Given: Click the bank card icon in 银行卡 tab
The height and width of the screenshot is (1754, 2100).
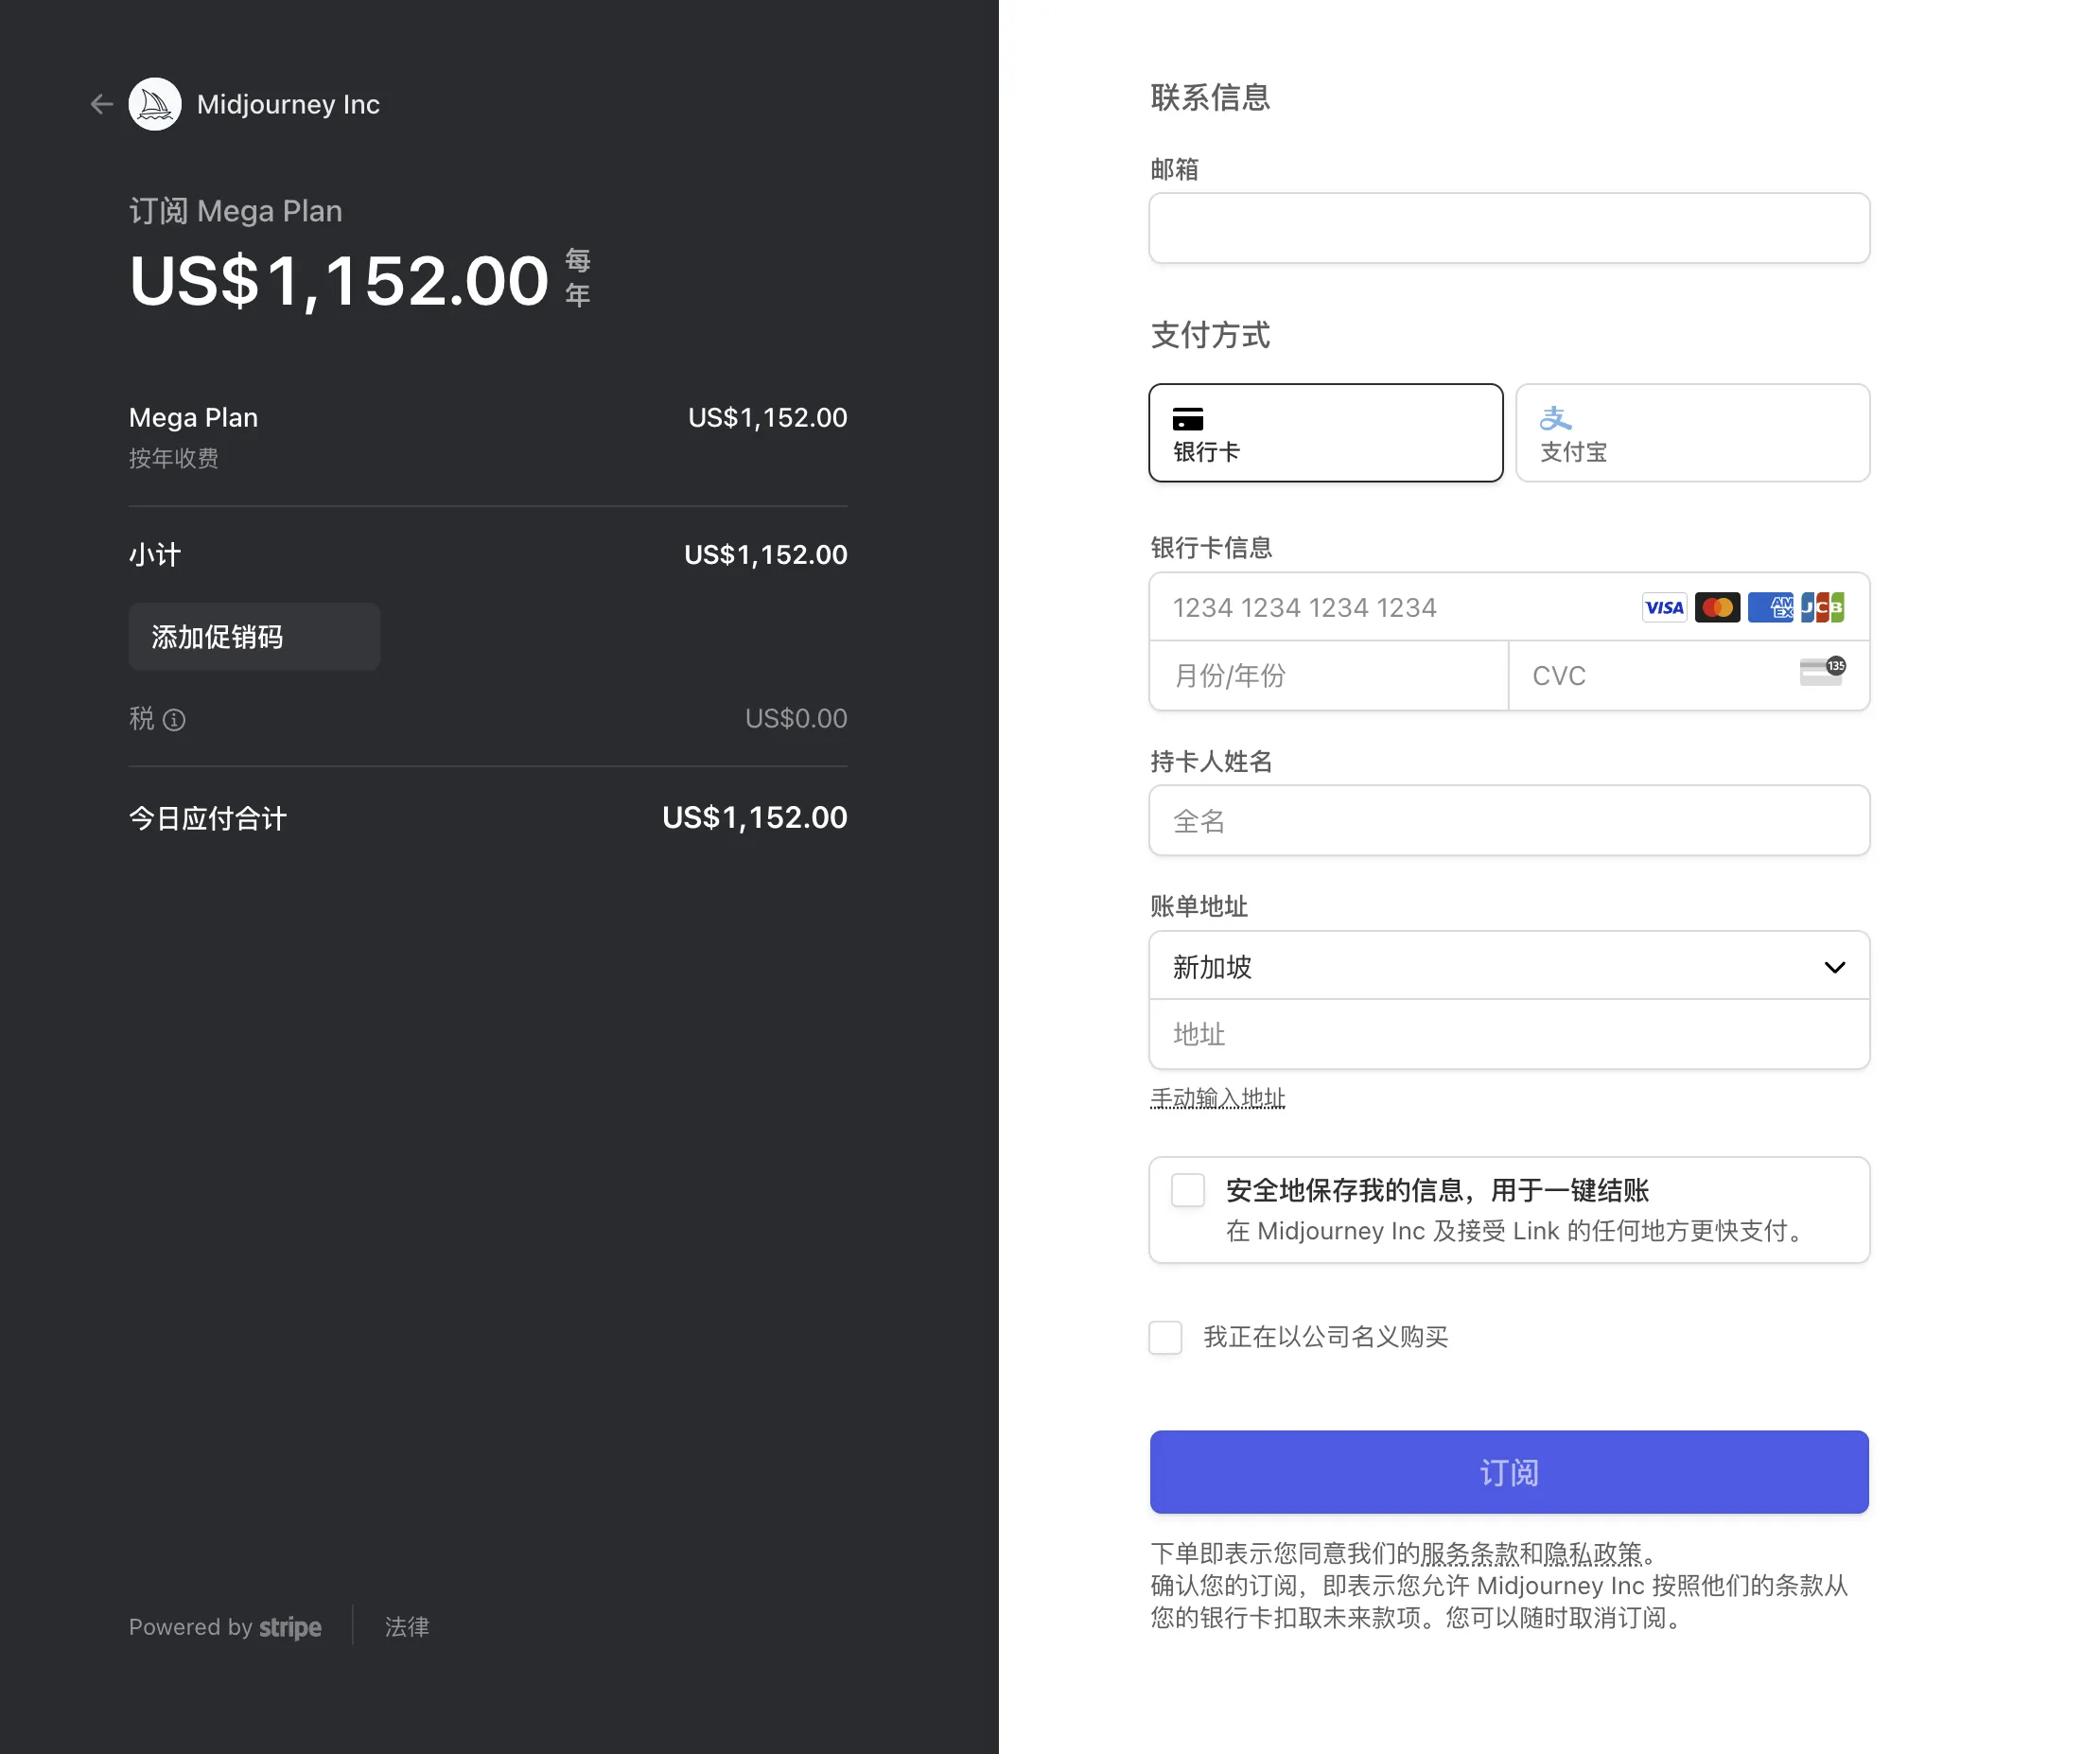Looking at the screenshot, I should pos(1188,419).
